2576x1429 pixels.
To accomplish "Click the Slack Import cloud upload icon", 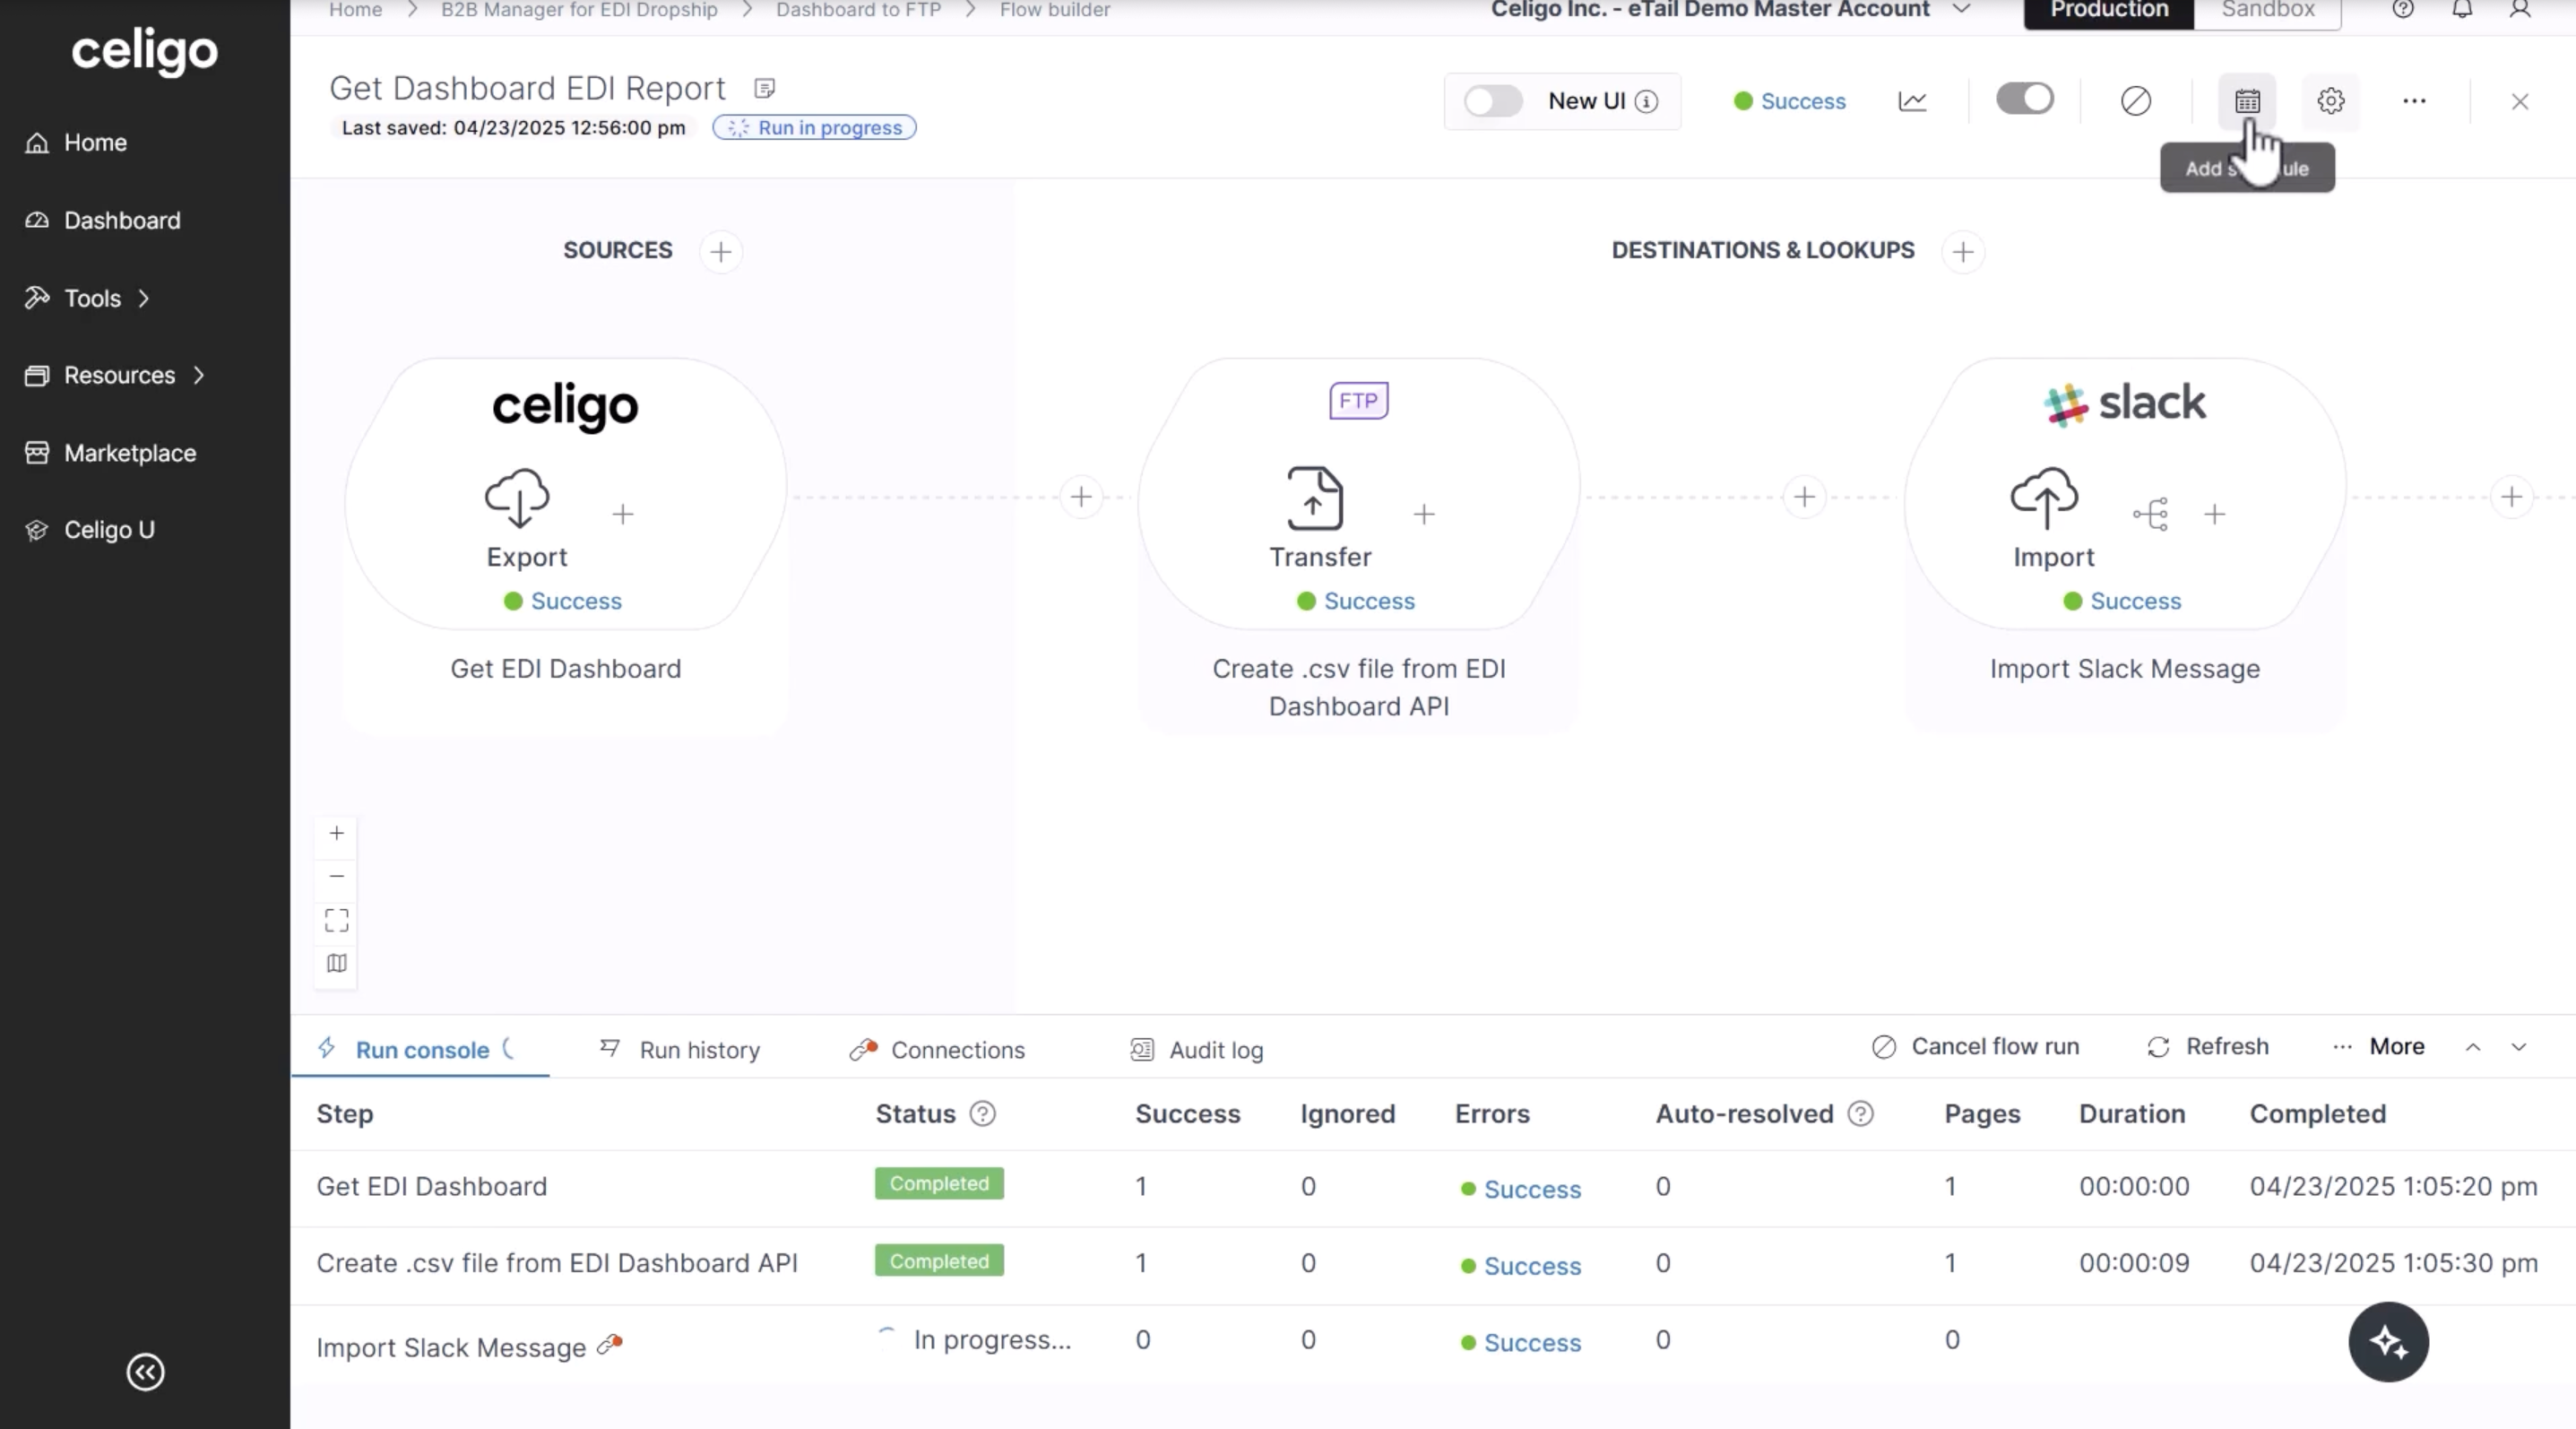I will (2044, 497).
